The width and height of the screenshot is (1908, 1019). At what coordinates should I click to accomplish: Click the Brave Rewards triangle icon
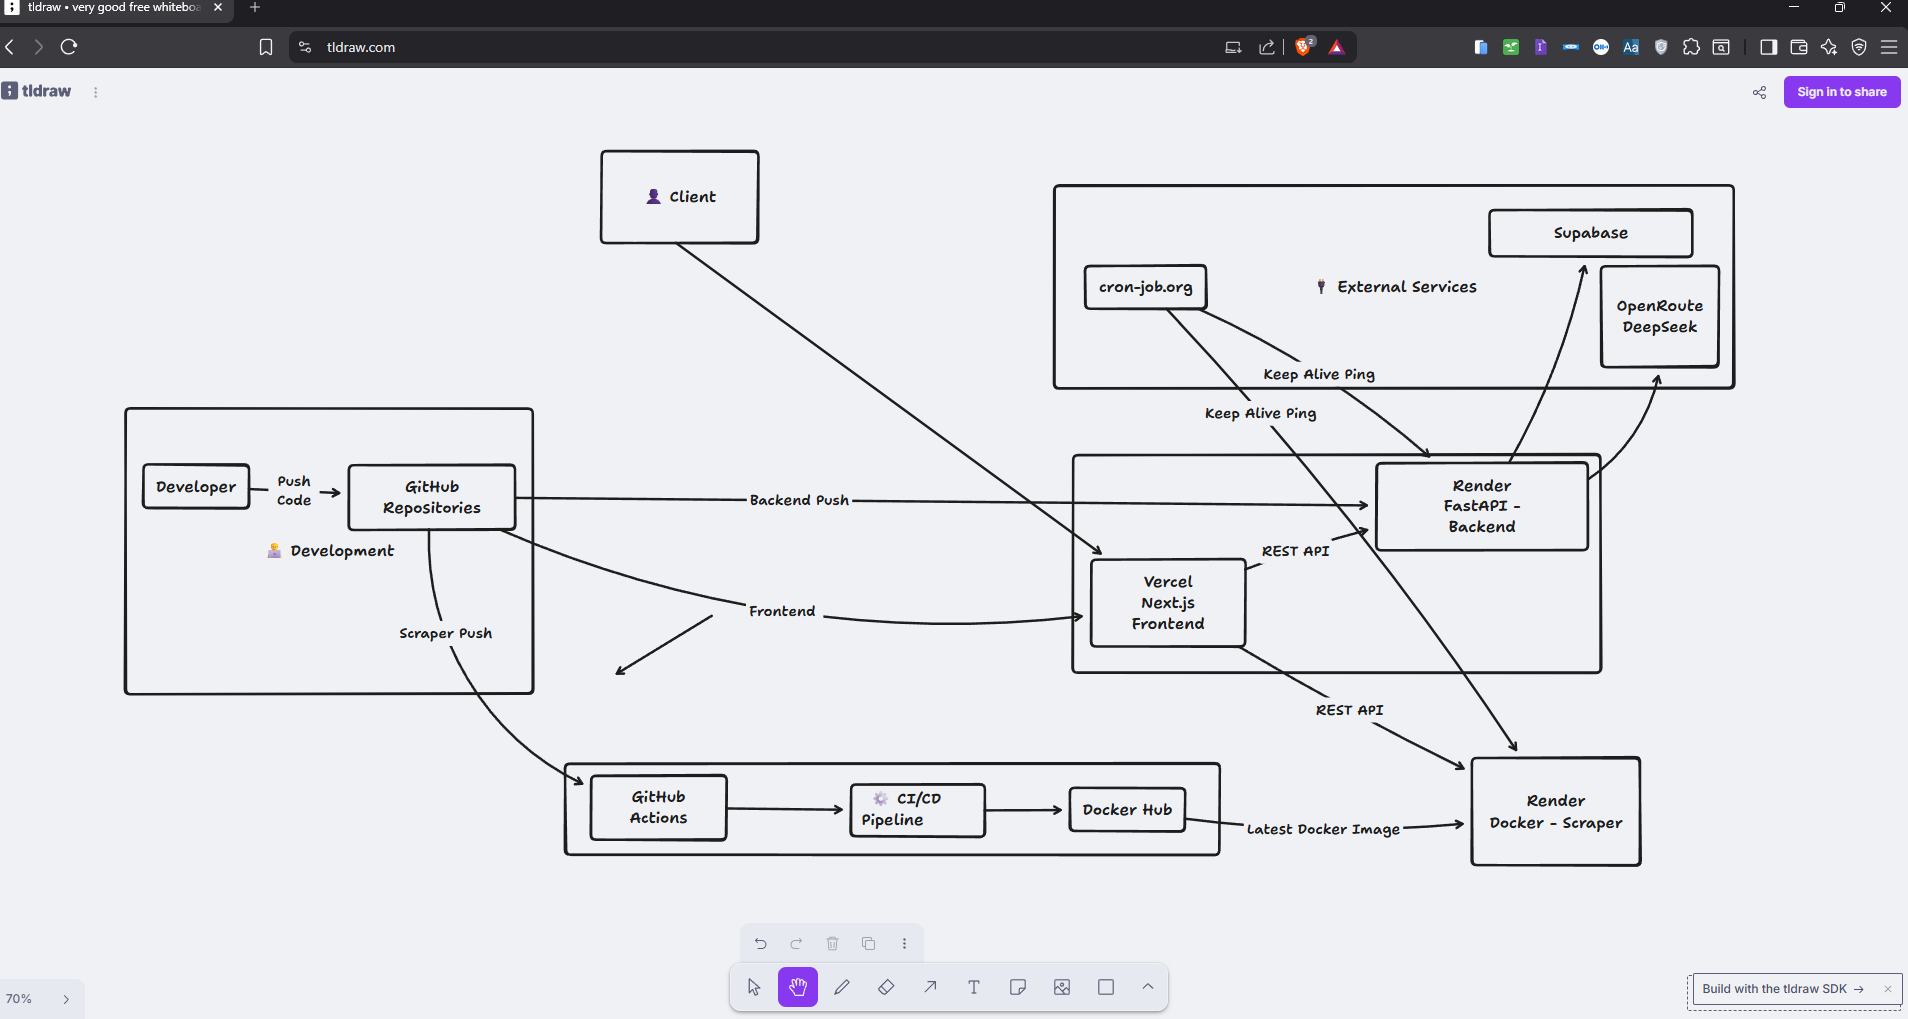pos(1336,47)
